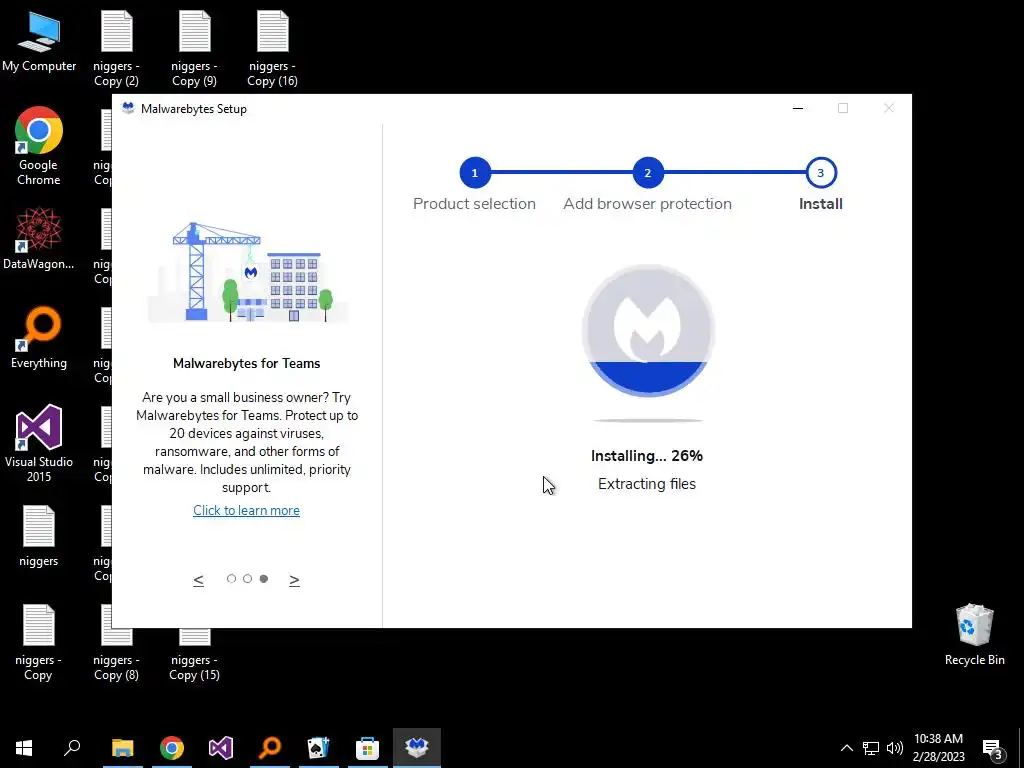This screenshot has height=768, width=1024.
Task: Click the "Malwarebytes for Teams" heading
Action: [247, 364]
